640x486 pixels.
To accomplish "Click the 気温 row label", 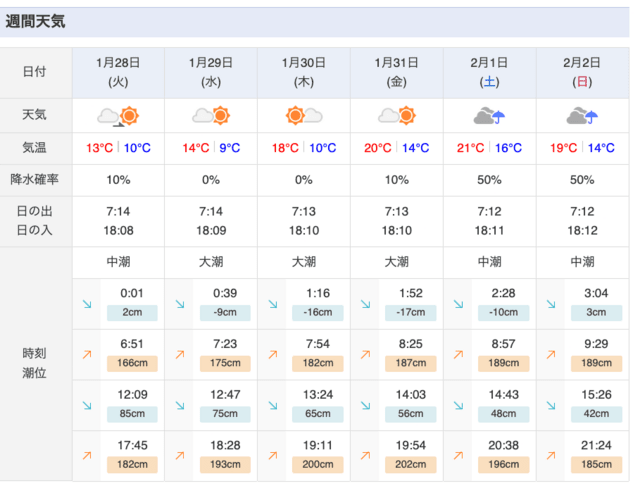I will [34, 147].
